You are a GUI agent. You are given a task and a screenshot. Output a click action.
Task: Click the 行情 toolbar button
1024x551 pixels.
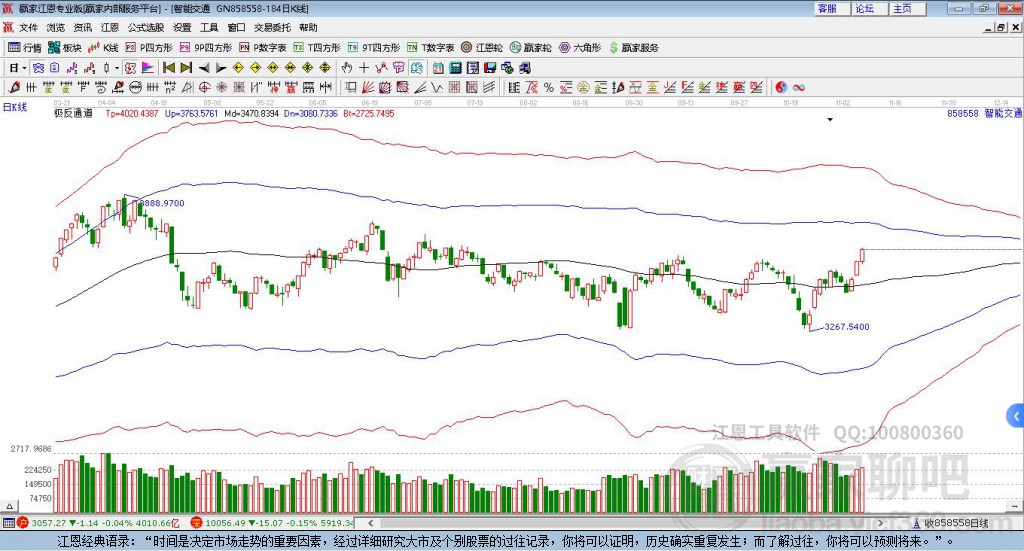(26, 47)
